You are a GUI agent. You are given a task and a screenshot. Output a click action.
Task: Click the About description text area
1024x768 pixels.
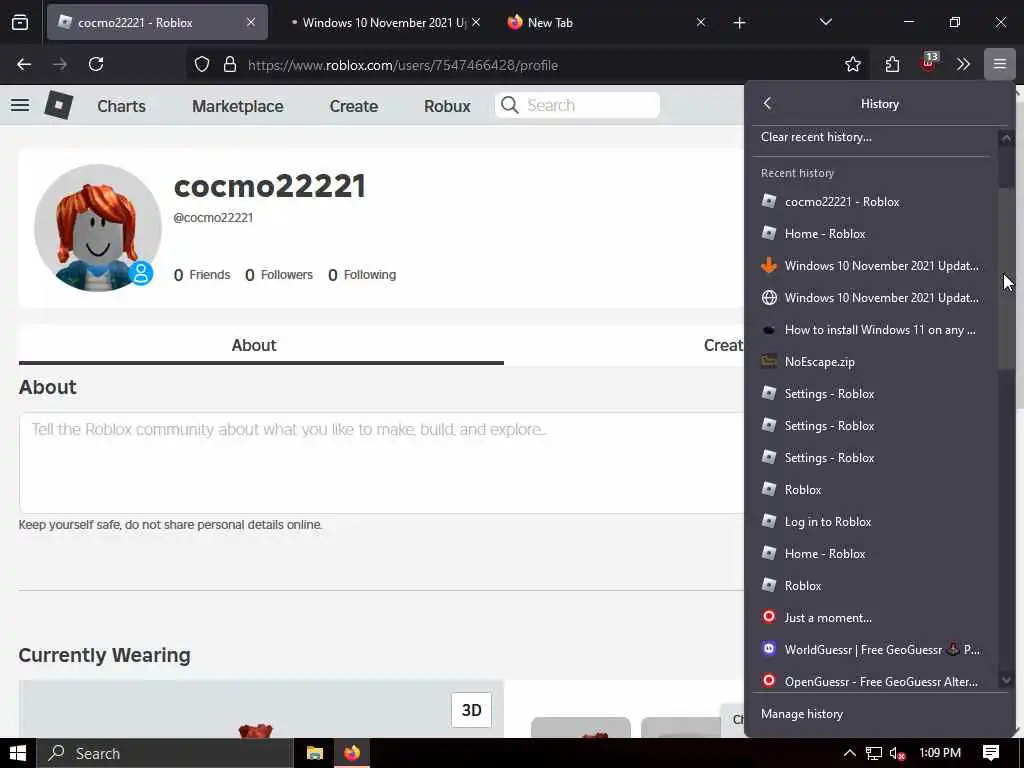382,462
